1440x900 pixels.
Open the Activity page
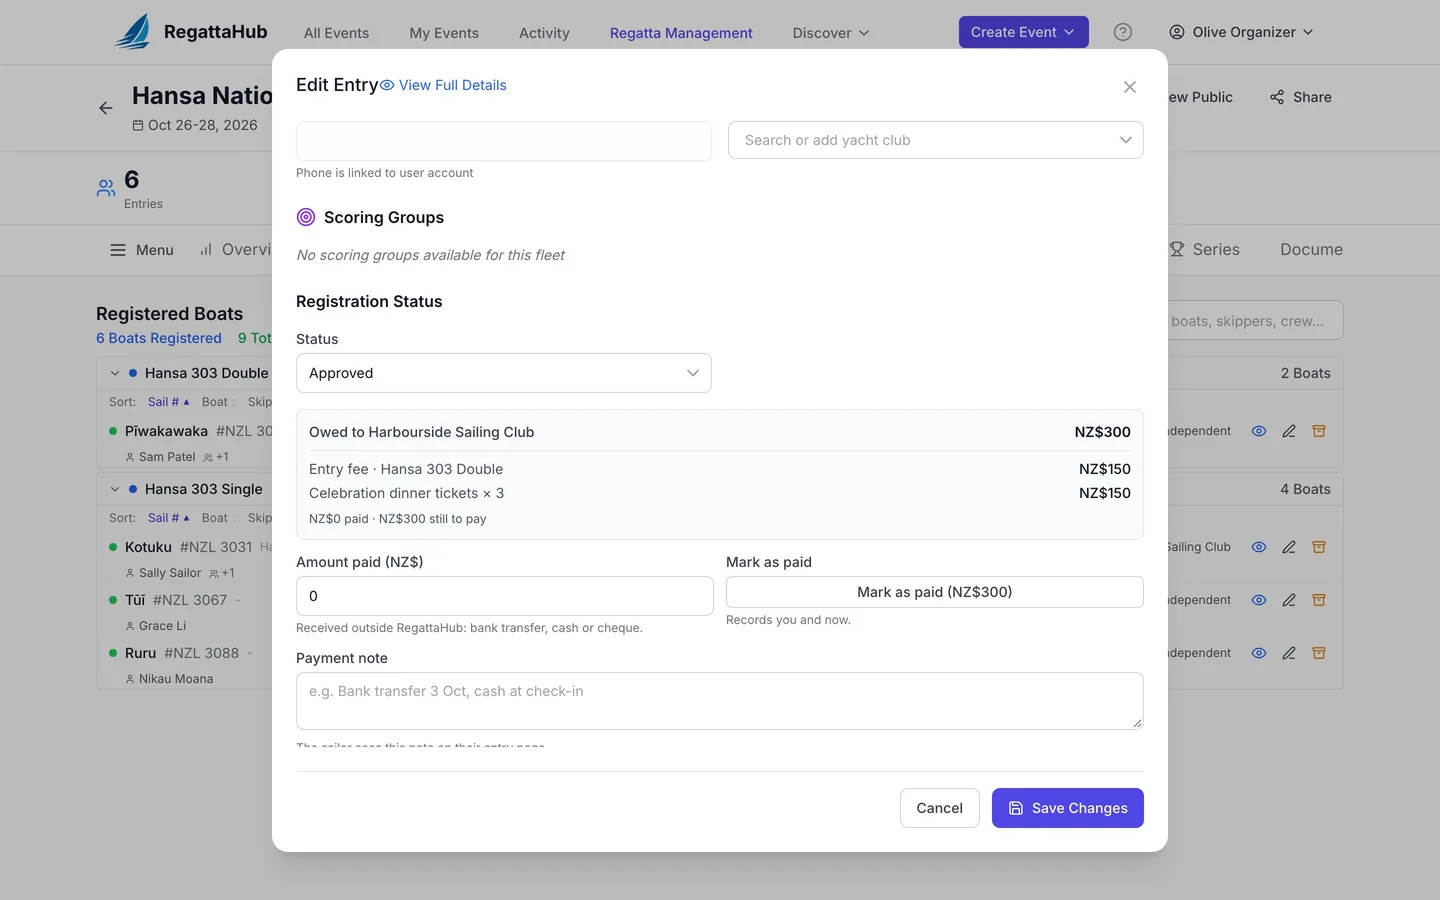pyautogui.click(x=544, y=33)
